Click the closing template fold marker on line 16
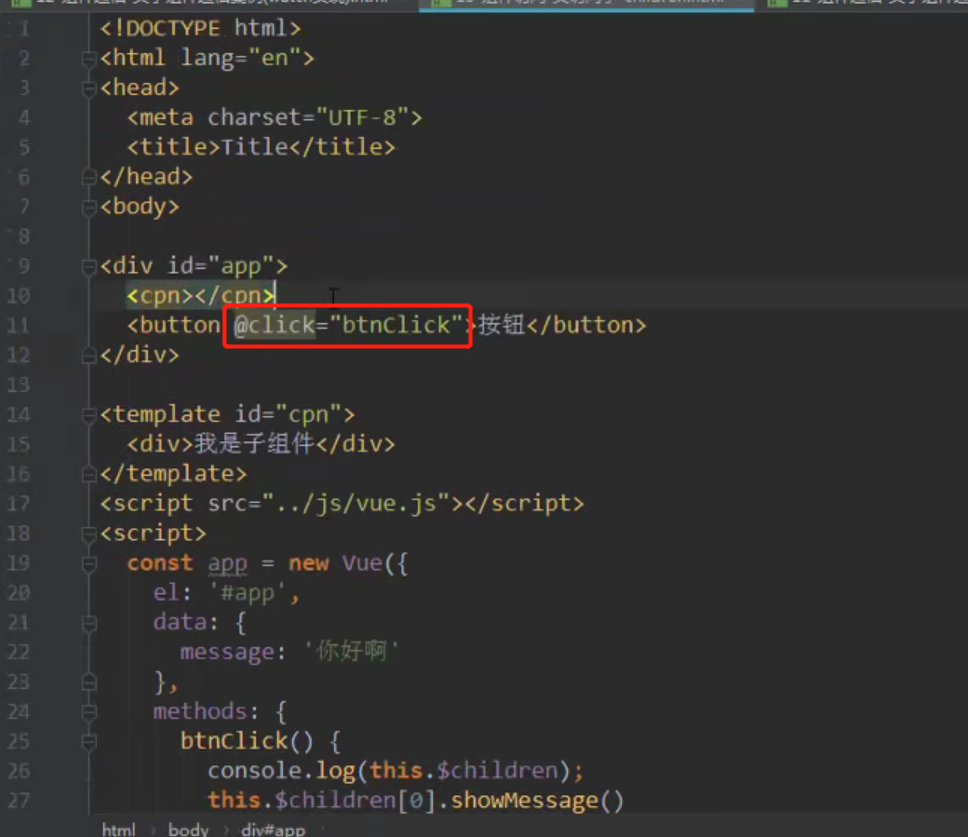Image resolution: width=968 pixels, height=837 pixels. [88, 475]
